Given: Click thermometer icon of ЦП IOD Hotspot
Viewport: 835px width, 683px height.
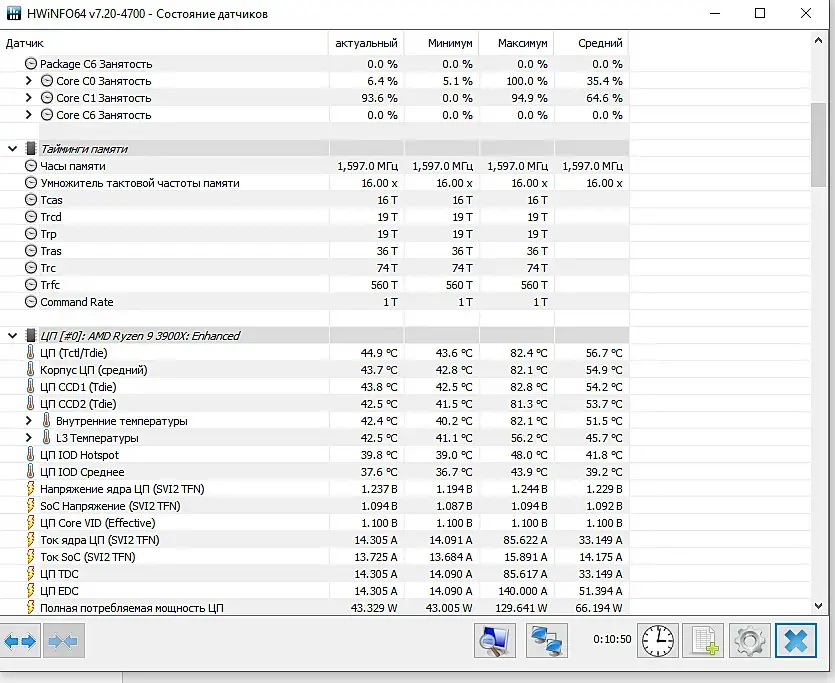Looking at the screenshot, I should (x=30, y=455).
